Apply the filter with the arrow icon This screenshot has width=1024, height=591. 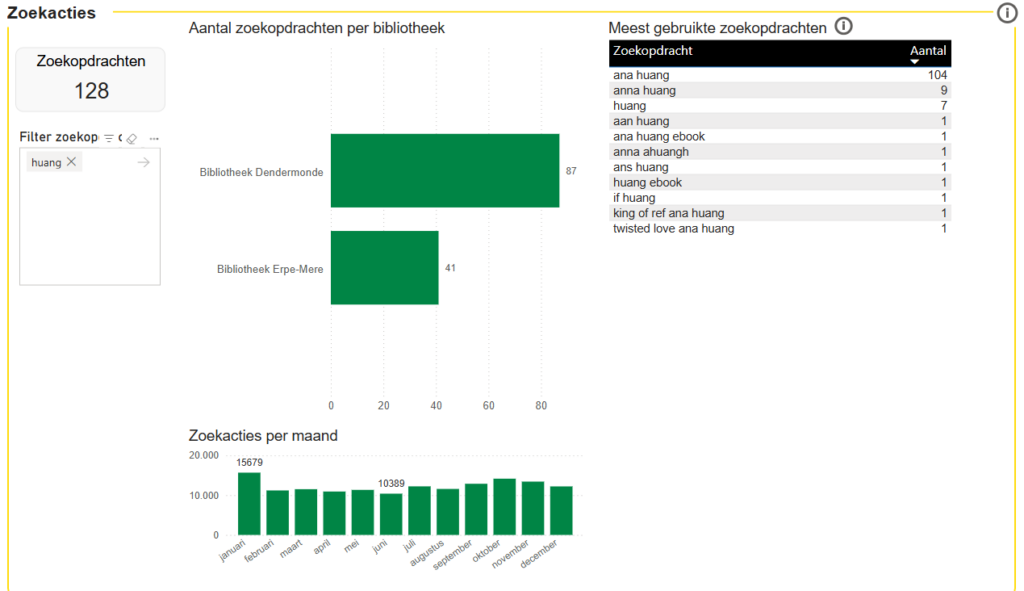pos(143,162)
